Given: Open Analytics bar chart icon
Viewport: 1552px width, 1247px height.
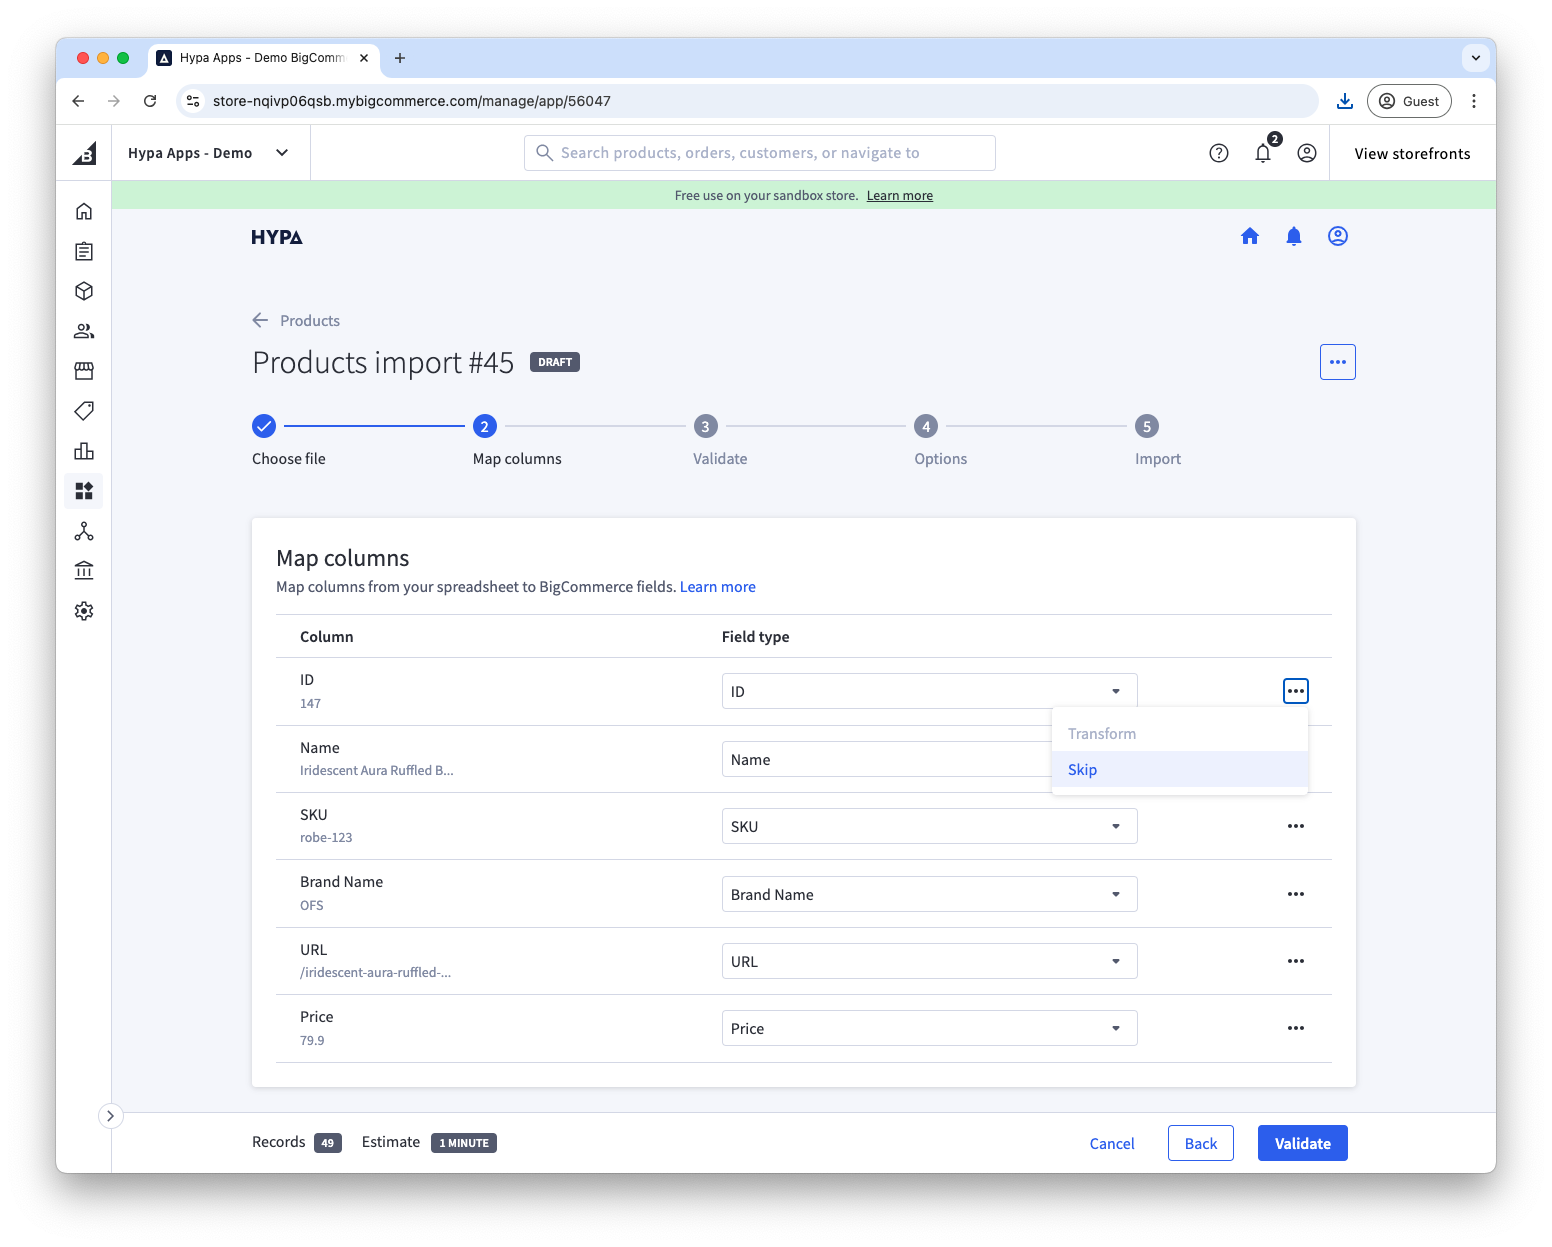Looking at the screenshot, I should (x=84, y=451).
